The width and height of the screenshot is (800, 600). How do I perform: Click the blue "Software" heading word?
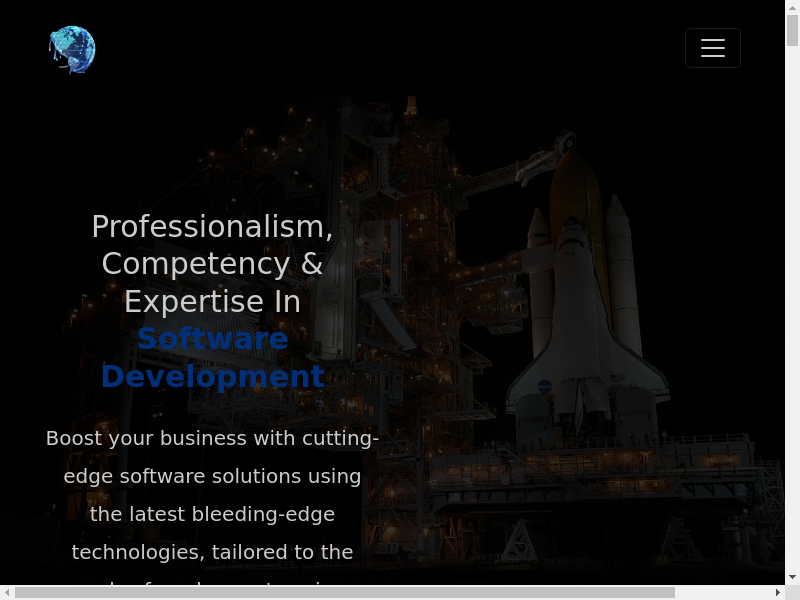[212, 339]
